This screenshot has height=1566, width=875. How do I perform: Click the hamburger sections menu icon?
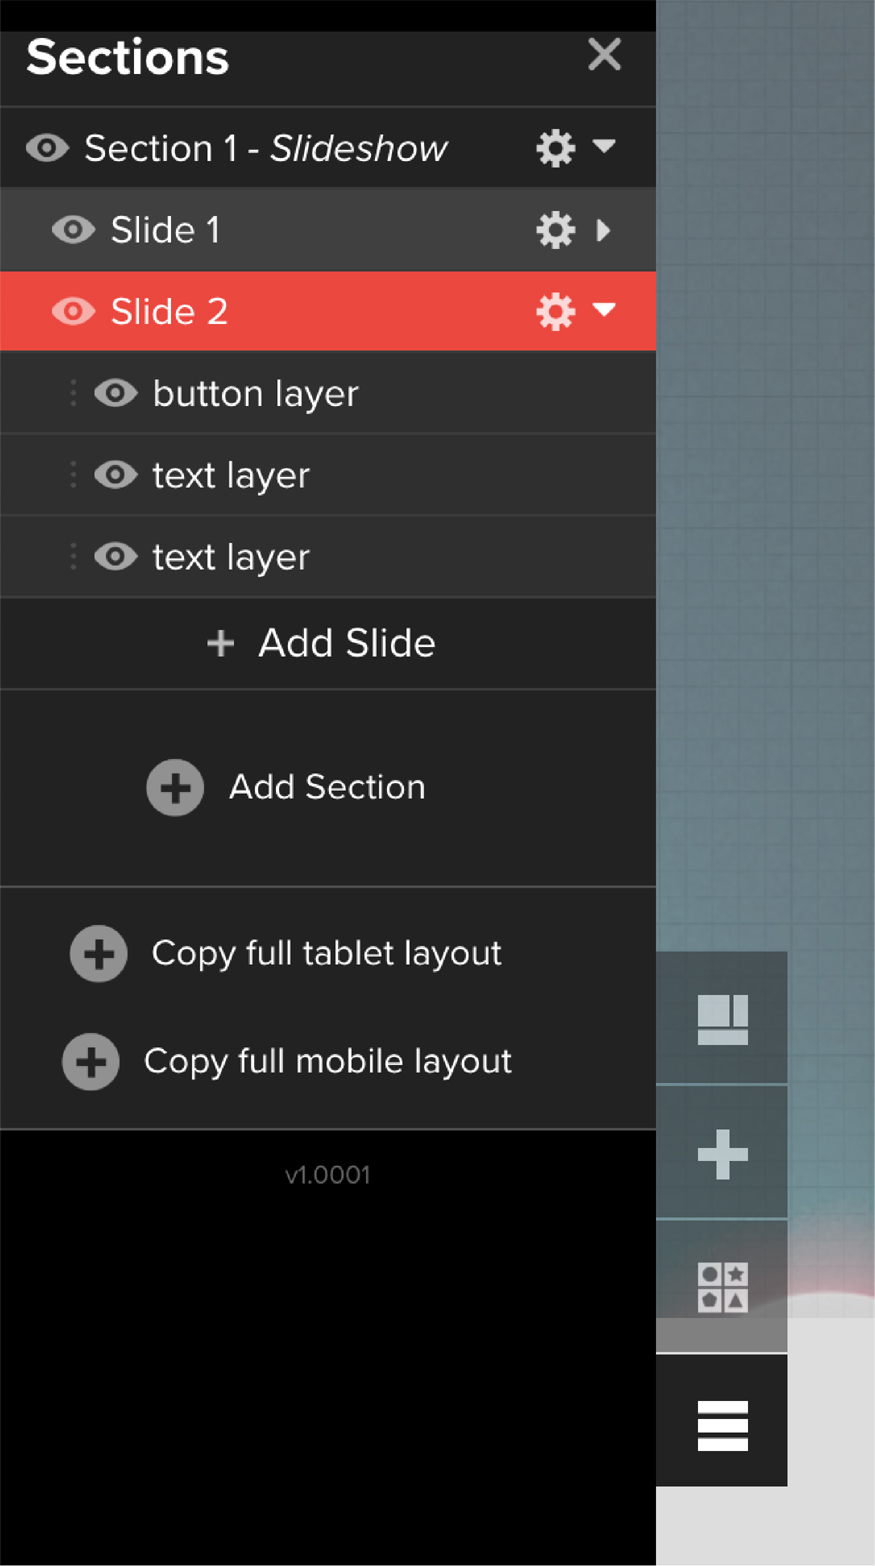(722, 1424)
